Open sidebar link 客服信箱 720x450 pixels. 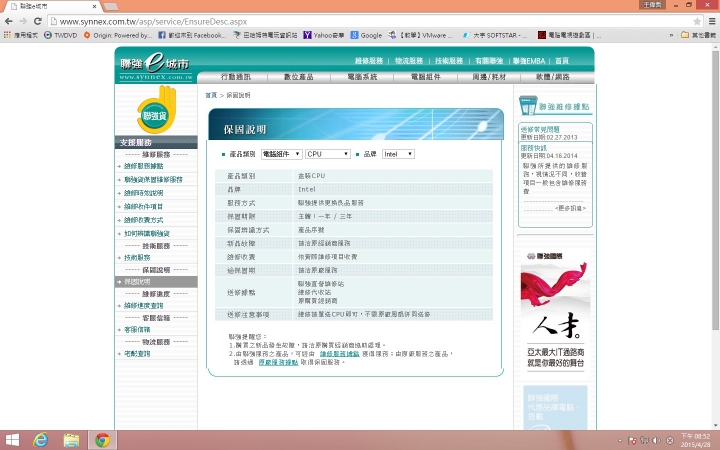click(137, 330)
